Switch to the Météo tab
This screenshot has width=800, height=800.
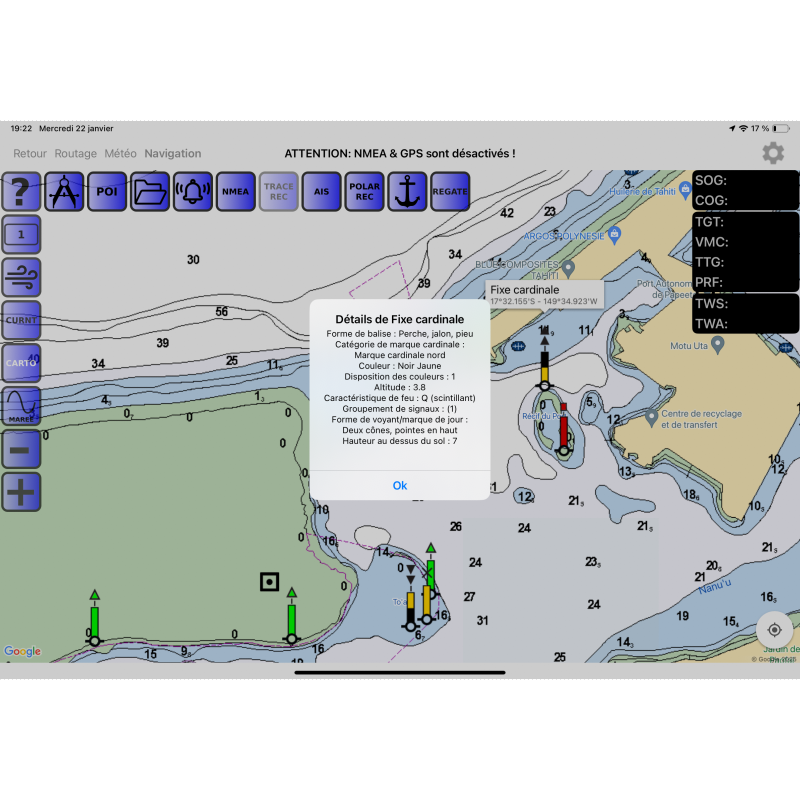click(x=121, y=154)
